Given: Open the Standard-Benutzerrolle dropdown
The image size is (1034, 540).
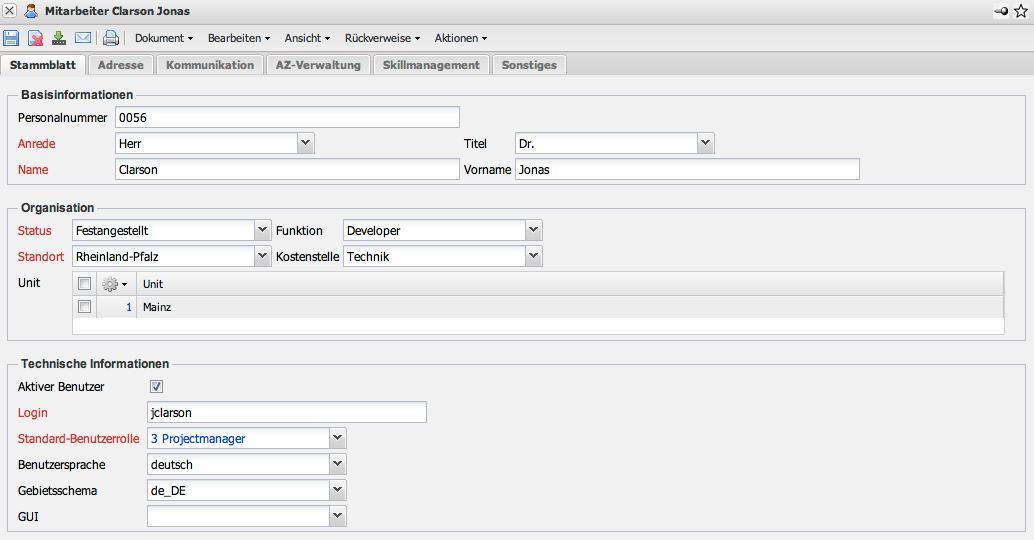Looking at the screenshot, I should point(338,438).
